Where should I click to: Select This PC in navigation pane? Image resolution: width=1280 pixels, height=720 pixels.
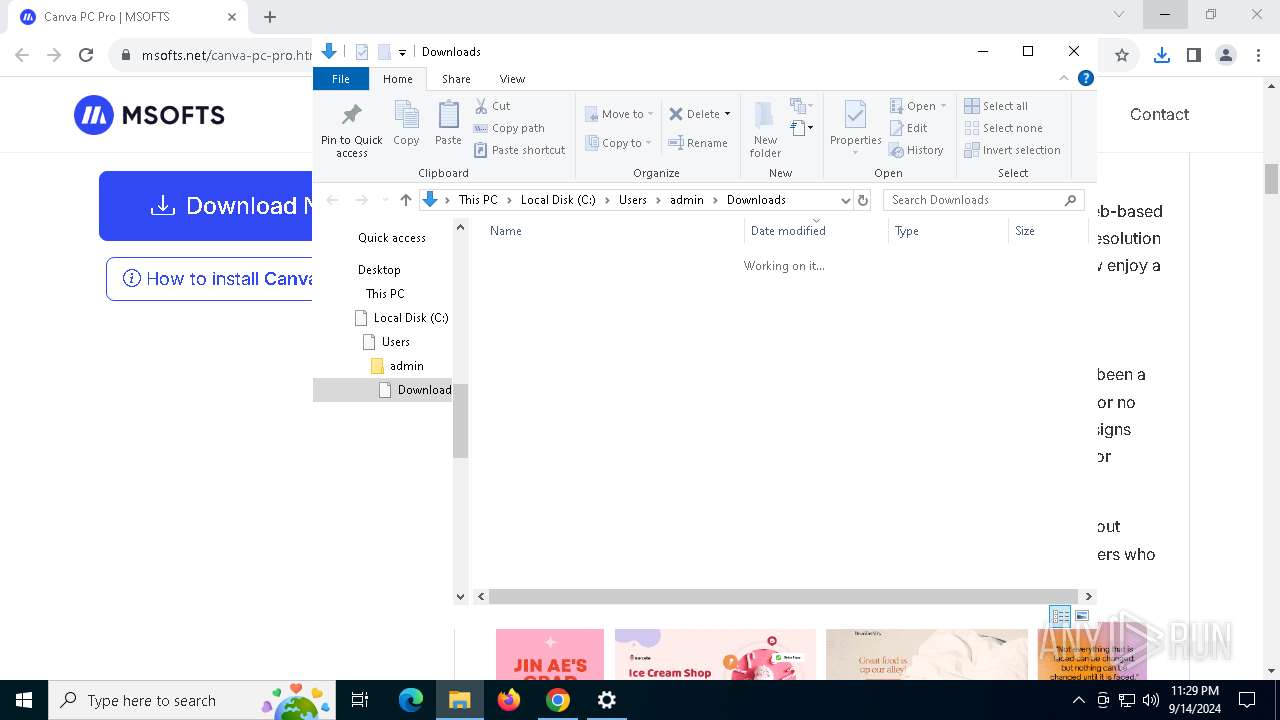coord(385,294)
